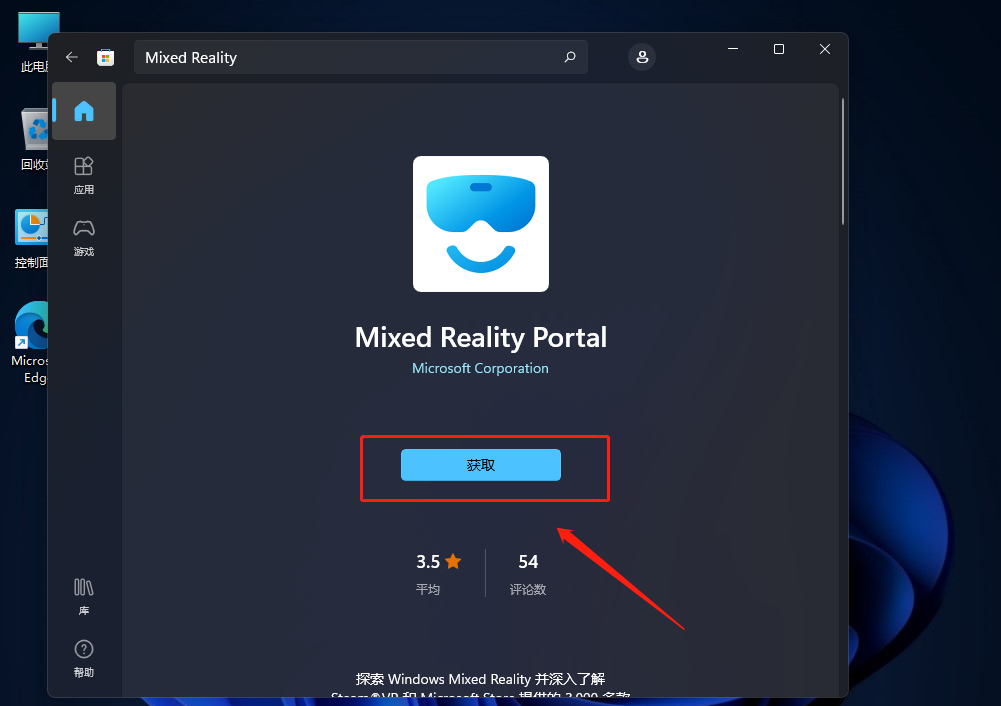Open 帮助 (Help) in the sidebar
The width and height of the screenshot is (1001, 706).
[x=84, y=657]
